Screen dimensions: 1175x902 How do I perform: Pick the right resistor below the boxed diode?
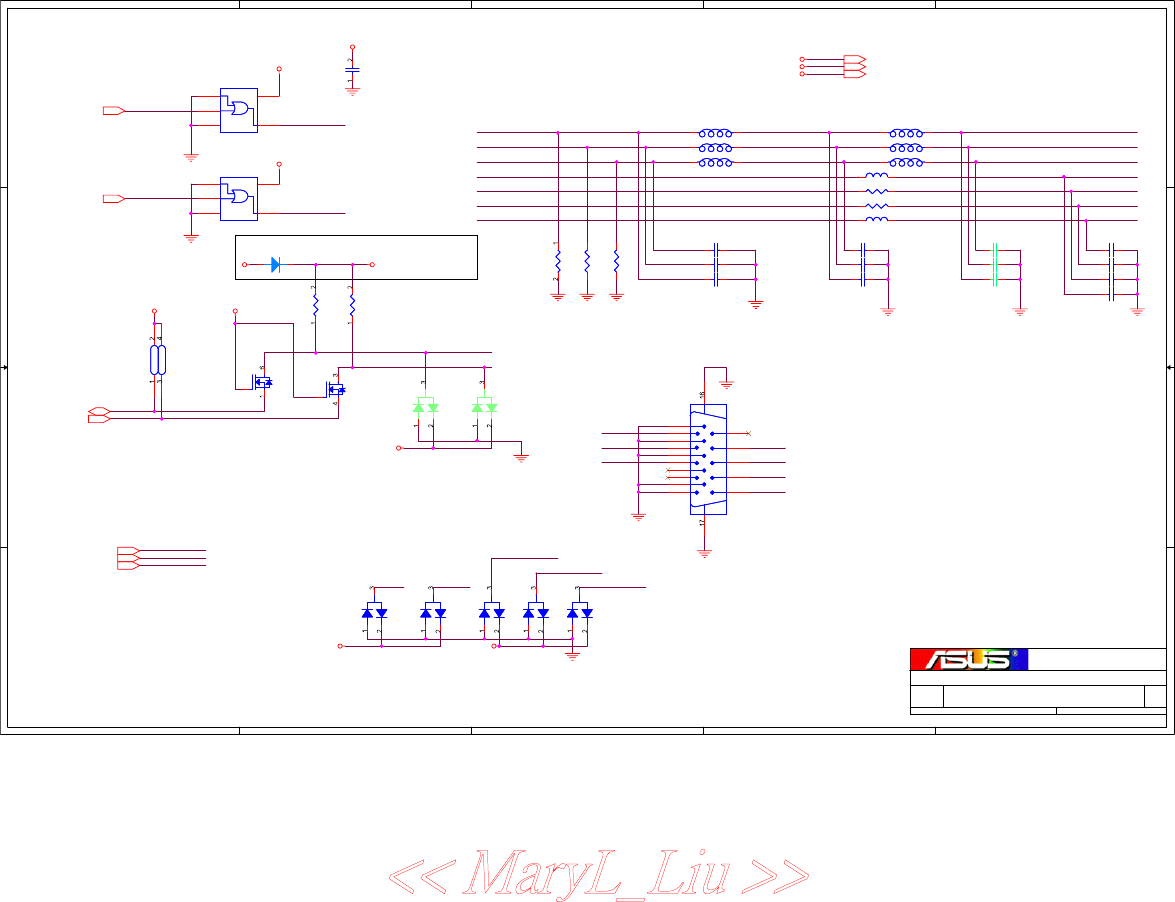(x=352, y=305)
